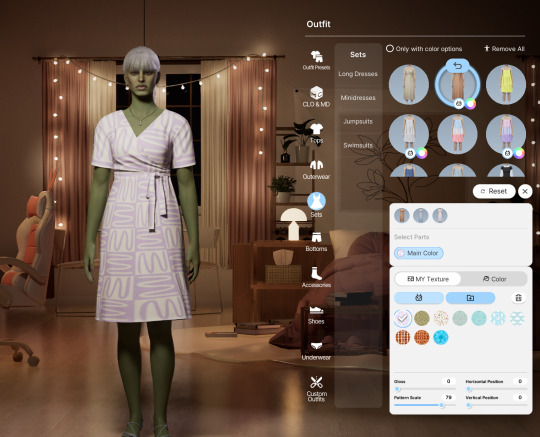Click Remove All outfits
The height and width of the screenshot is (437, 540).
coord(504,49)
